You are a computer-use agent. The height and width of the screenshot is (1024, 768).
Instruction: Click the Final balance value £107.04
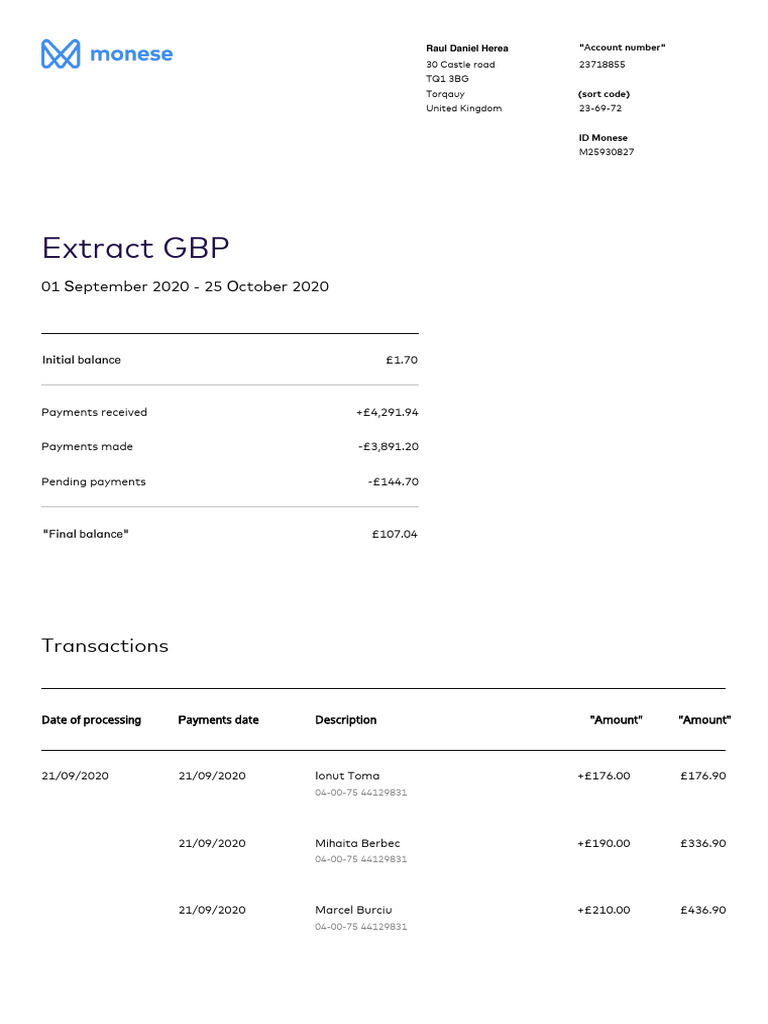pyautogui.click(x=394, y=534)
